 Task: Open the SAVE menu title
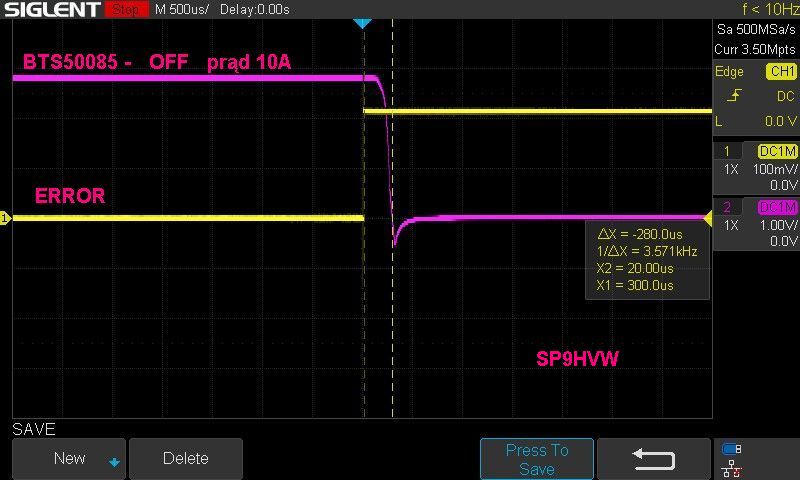point(34,429)
